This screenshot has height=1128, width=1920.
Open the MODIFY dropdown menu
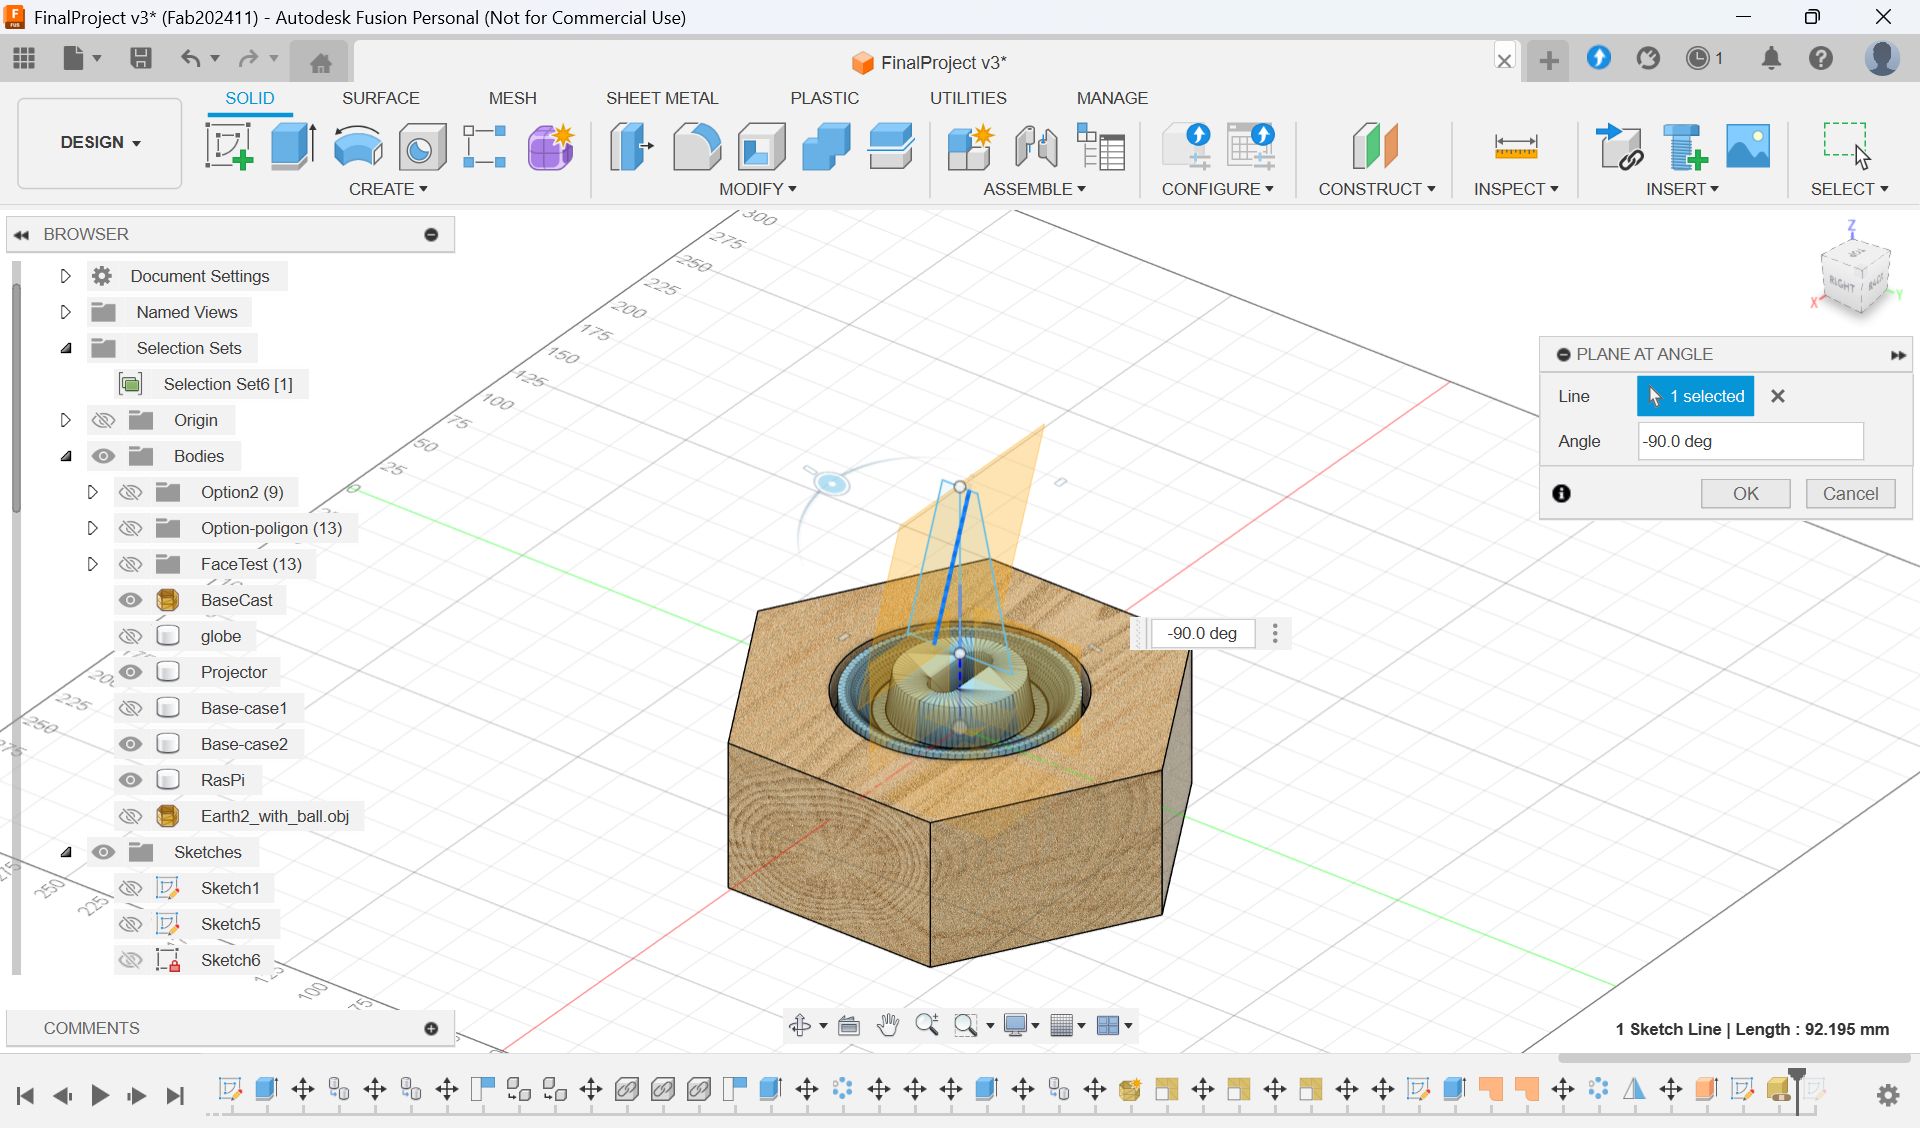758,189
